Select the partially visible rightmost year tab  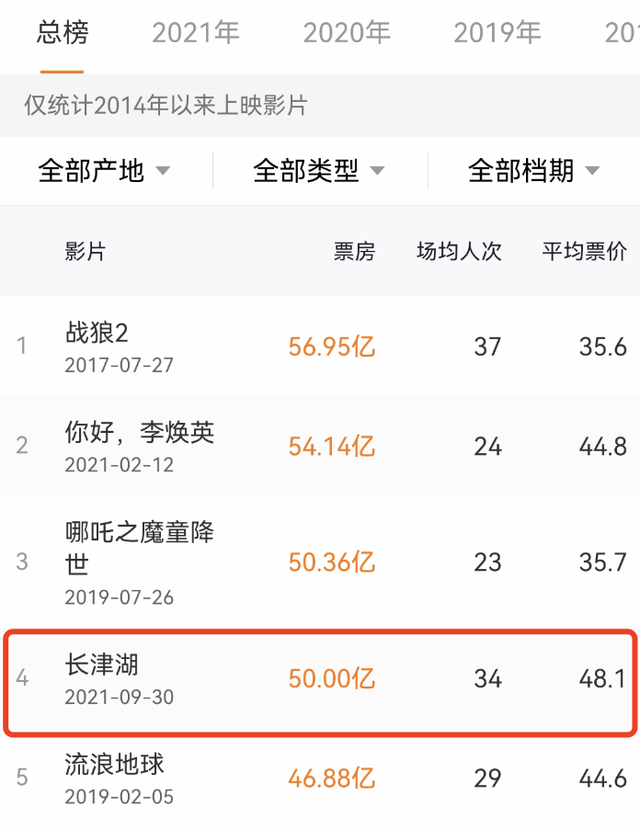click(x=625, y=32)
